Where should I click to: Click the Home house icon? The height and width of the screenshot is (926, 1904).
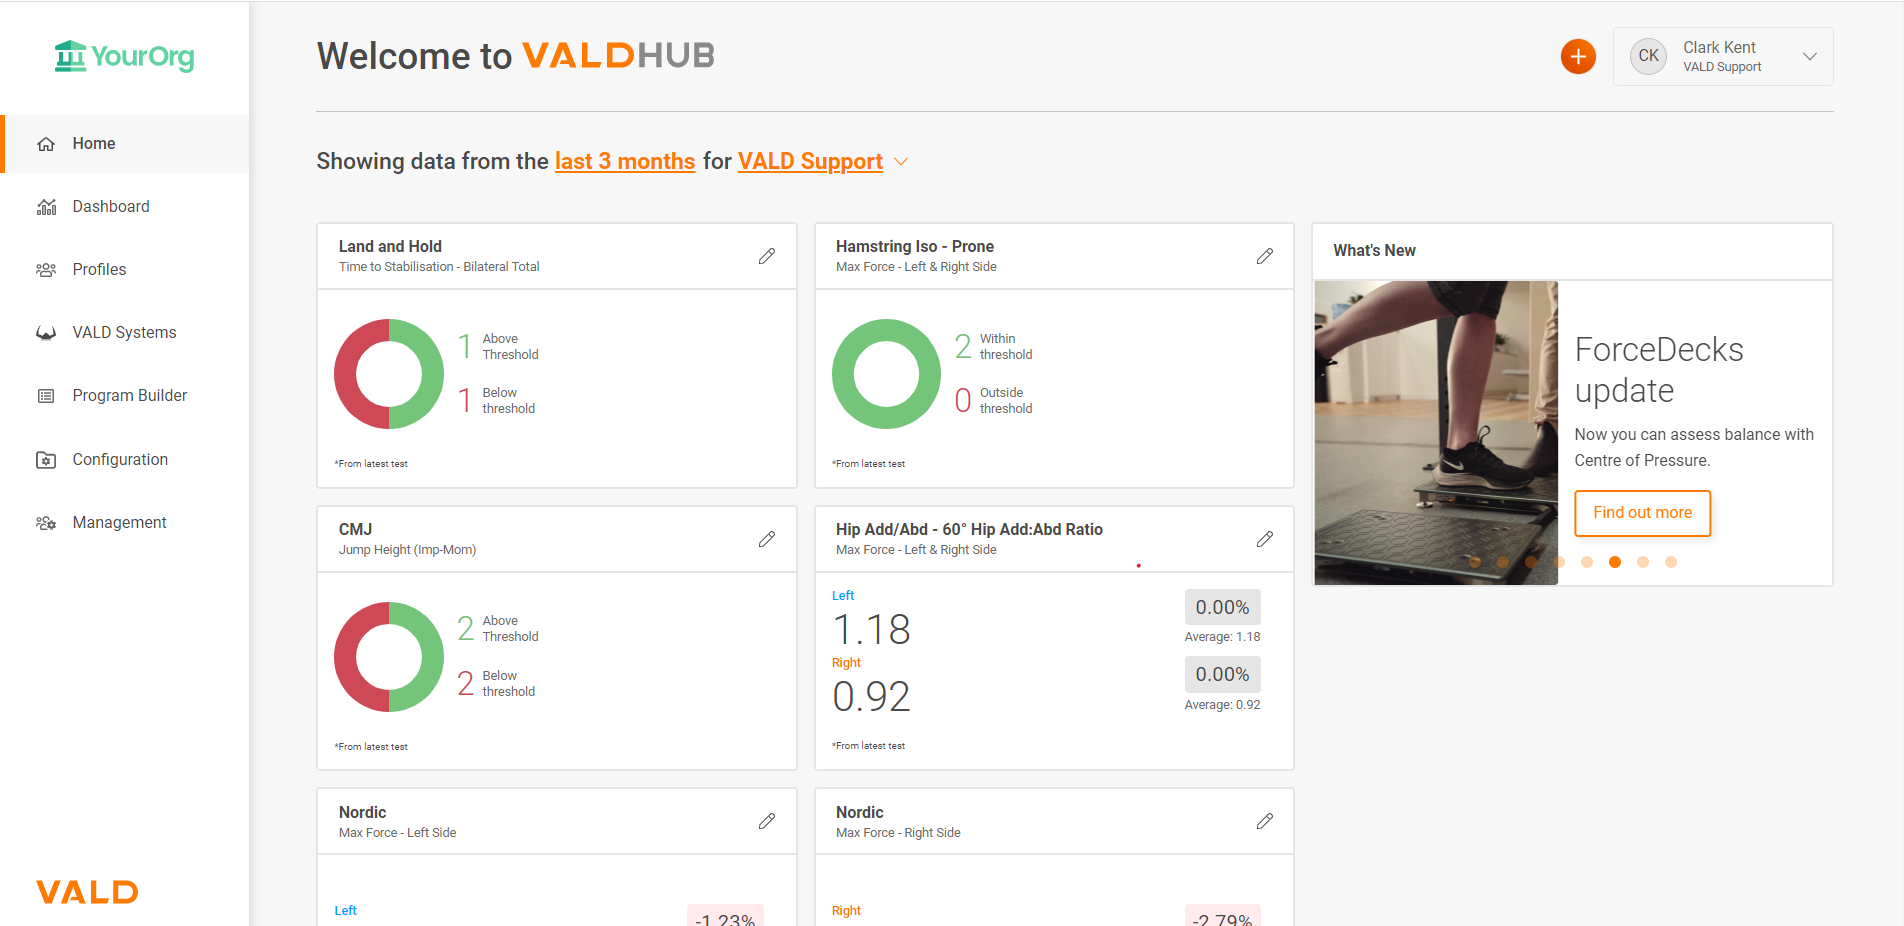pyautogui.click(x=46, y=144)
